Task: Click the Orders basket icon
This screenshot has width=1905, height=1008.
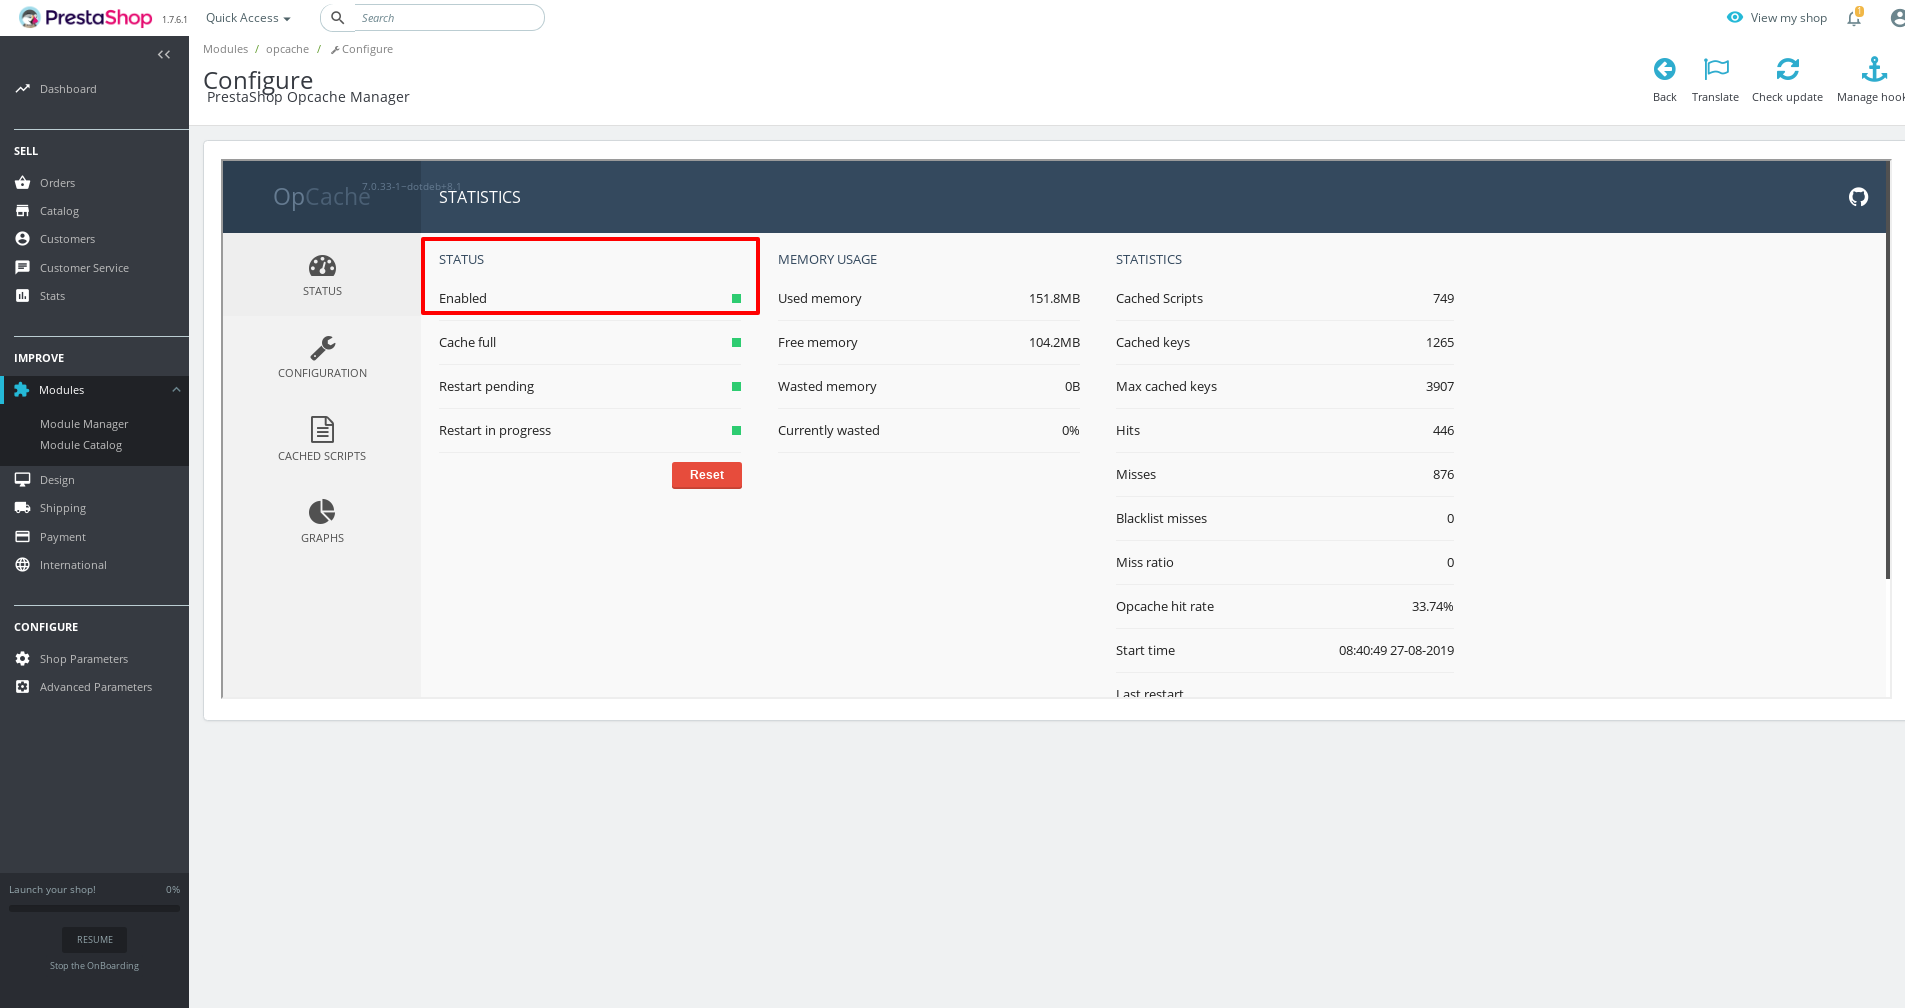Action: click(x=22, y=183)
